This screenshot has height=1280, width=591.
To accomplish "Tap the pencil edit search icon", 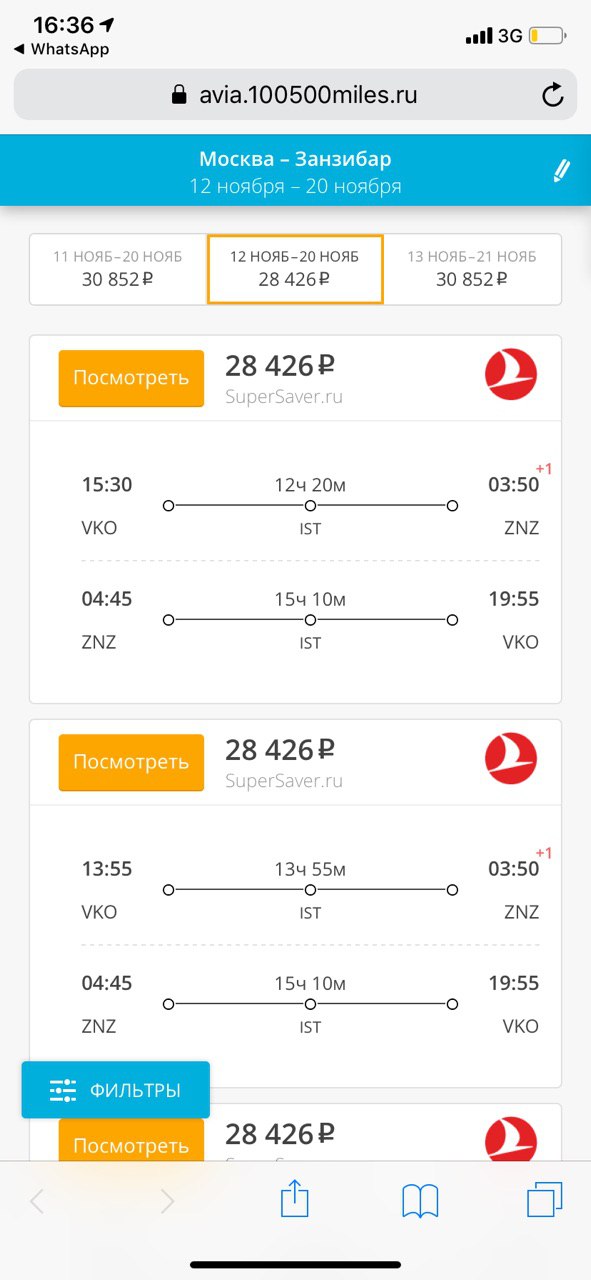I will (x=561, y=170).
